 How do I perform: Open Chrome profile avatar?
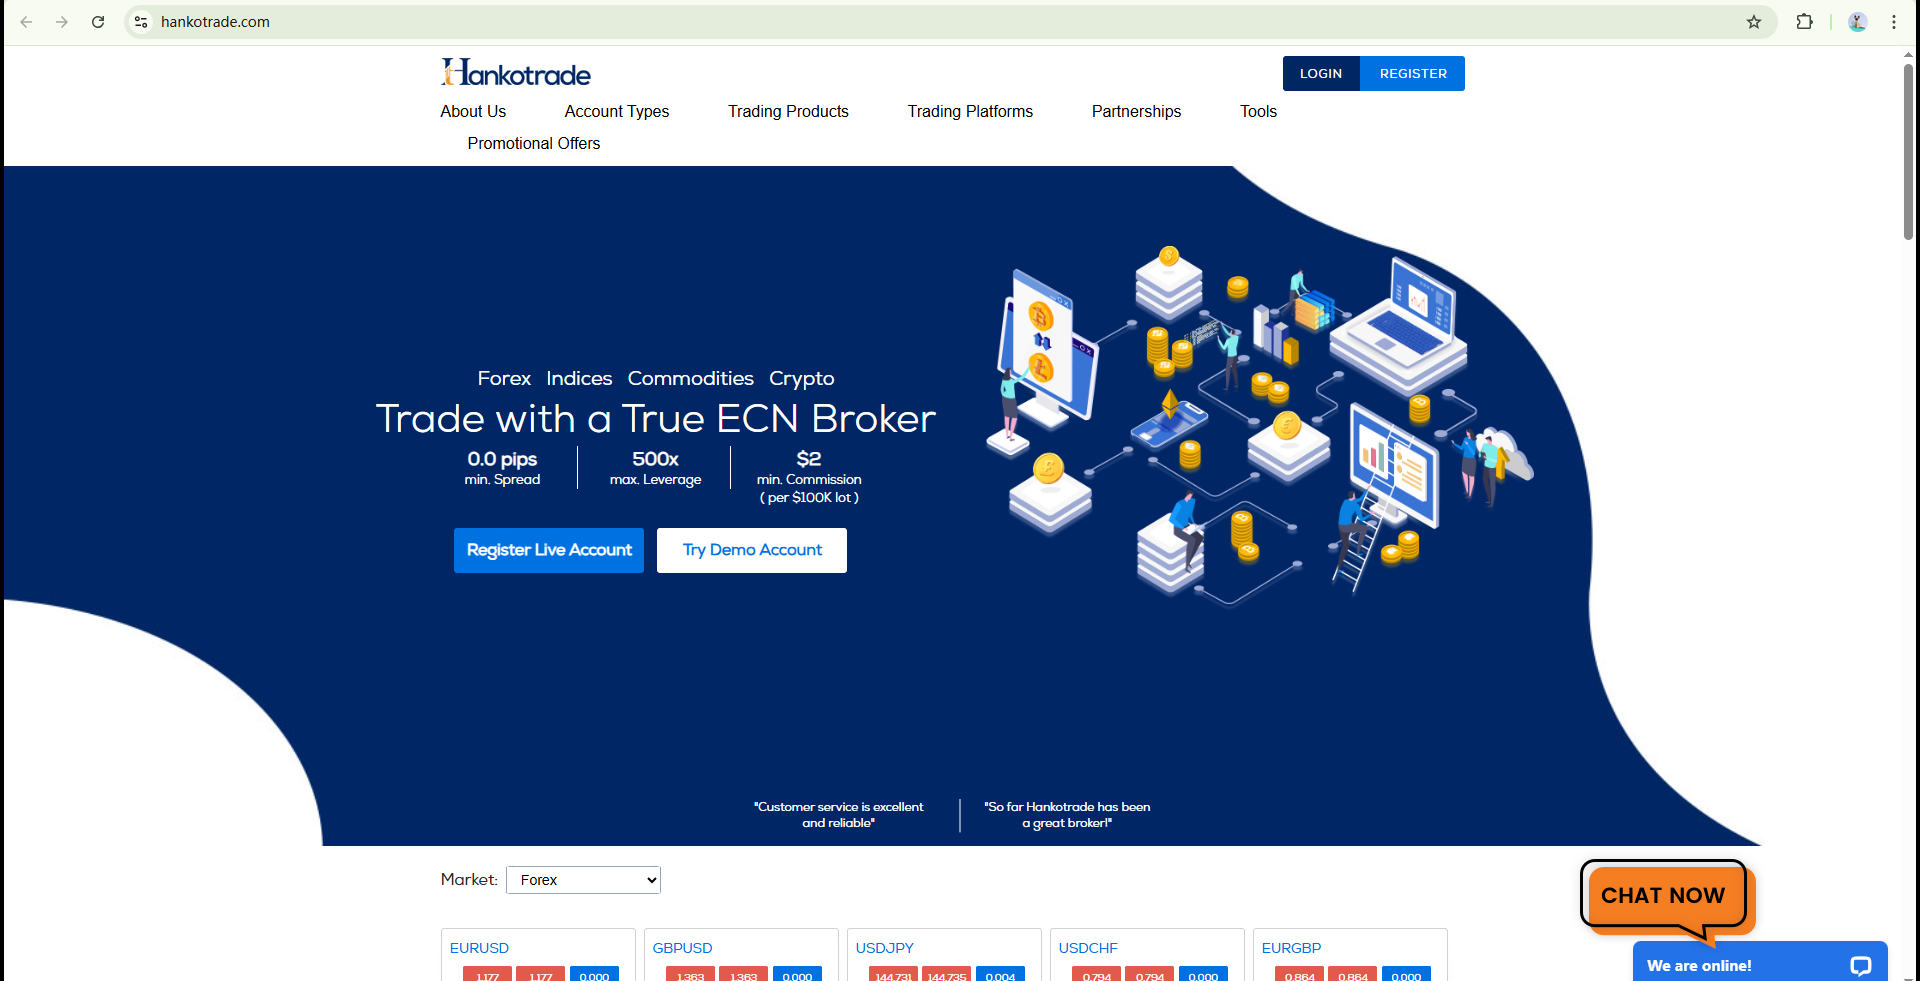click(1857, 22)
